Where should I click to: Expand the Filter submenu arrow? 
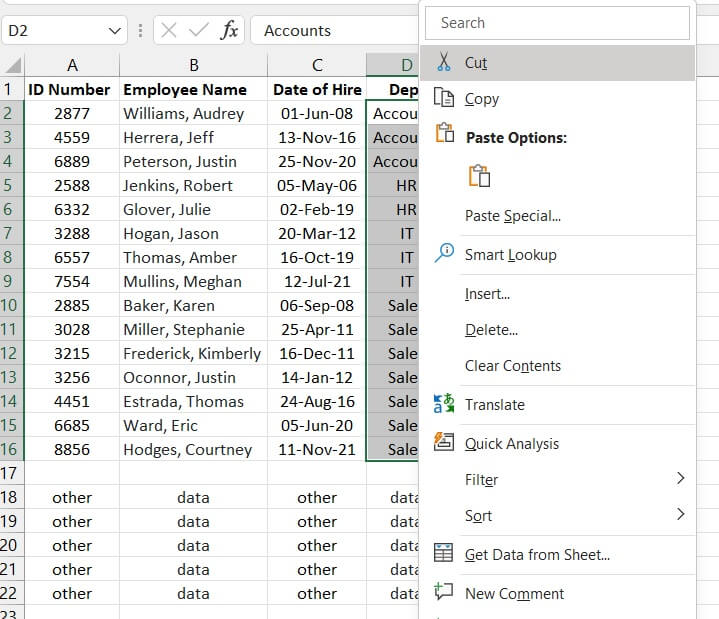(680, 479)
